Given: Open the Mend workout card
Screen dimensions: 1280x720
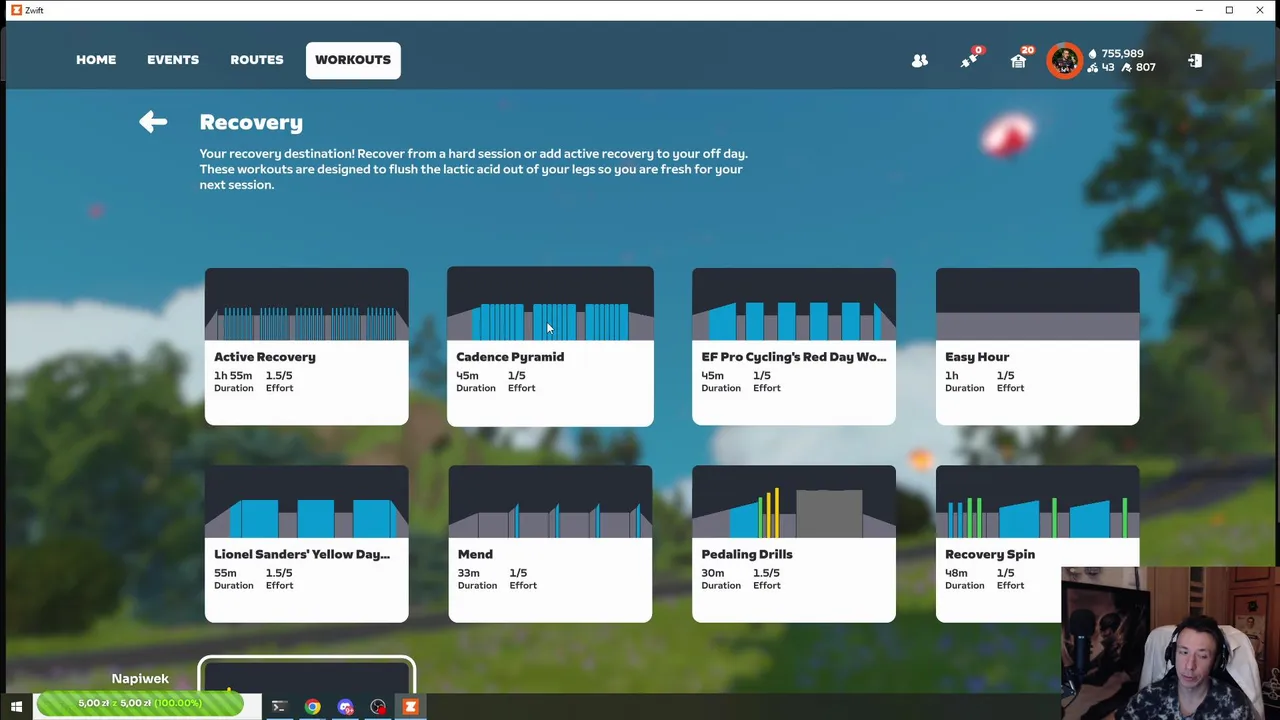Looking at the screenshot, I should (x=550, y=543).
